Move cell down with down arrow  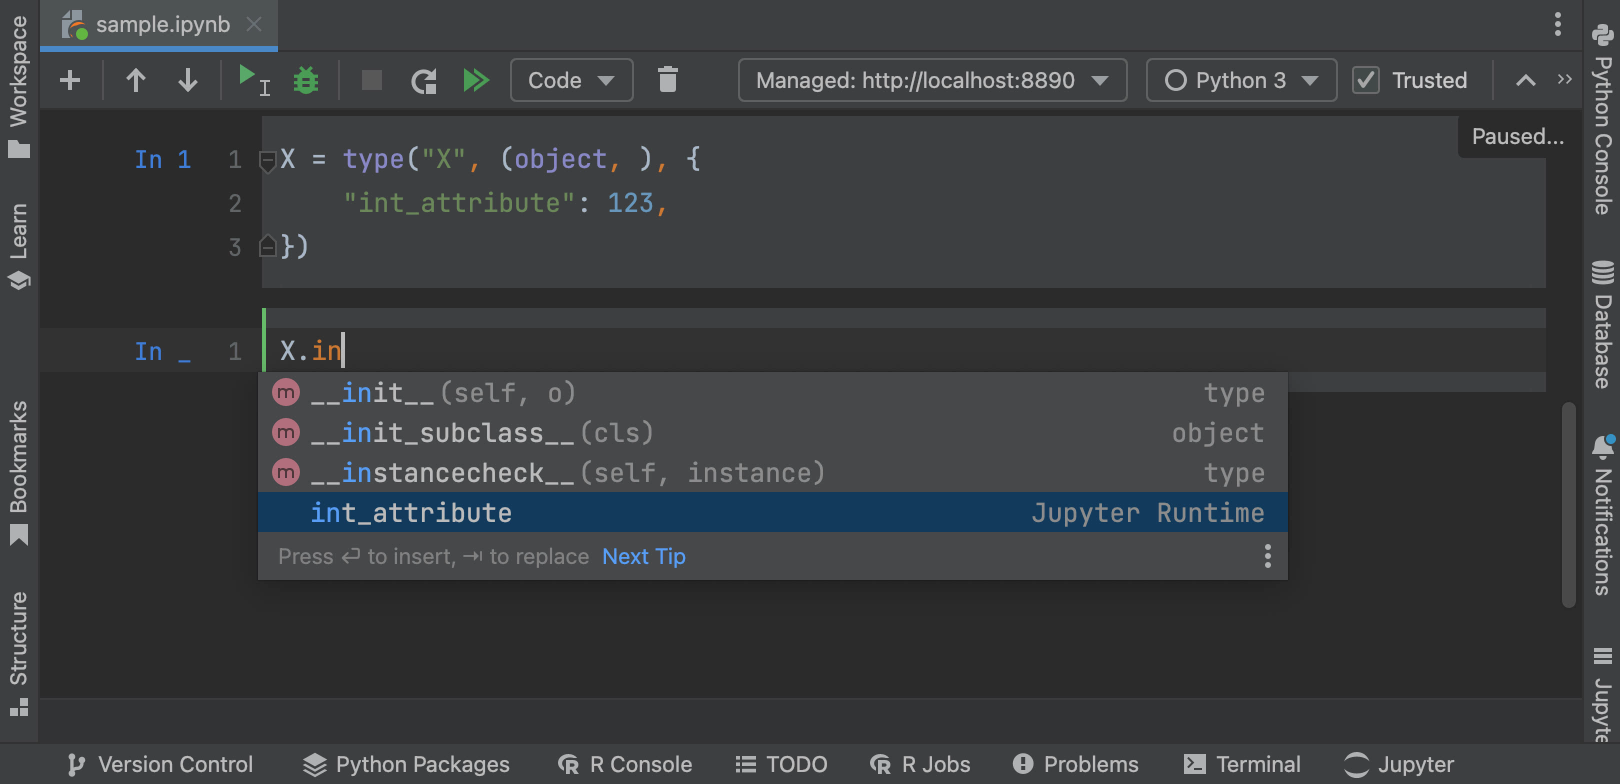pos(187,80)
